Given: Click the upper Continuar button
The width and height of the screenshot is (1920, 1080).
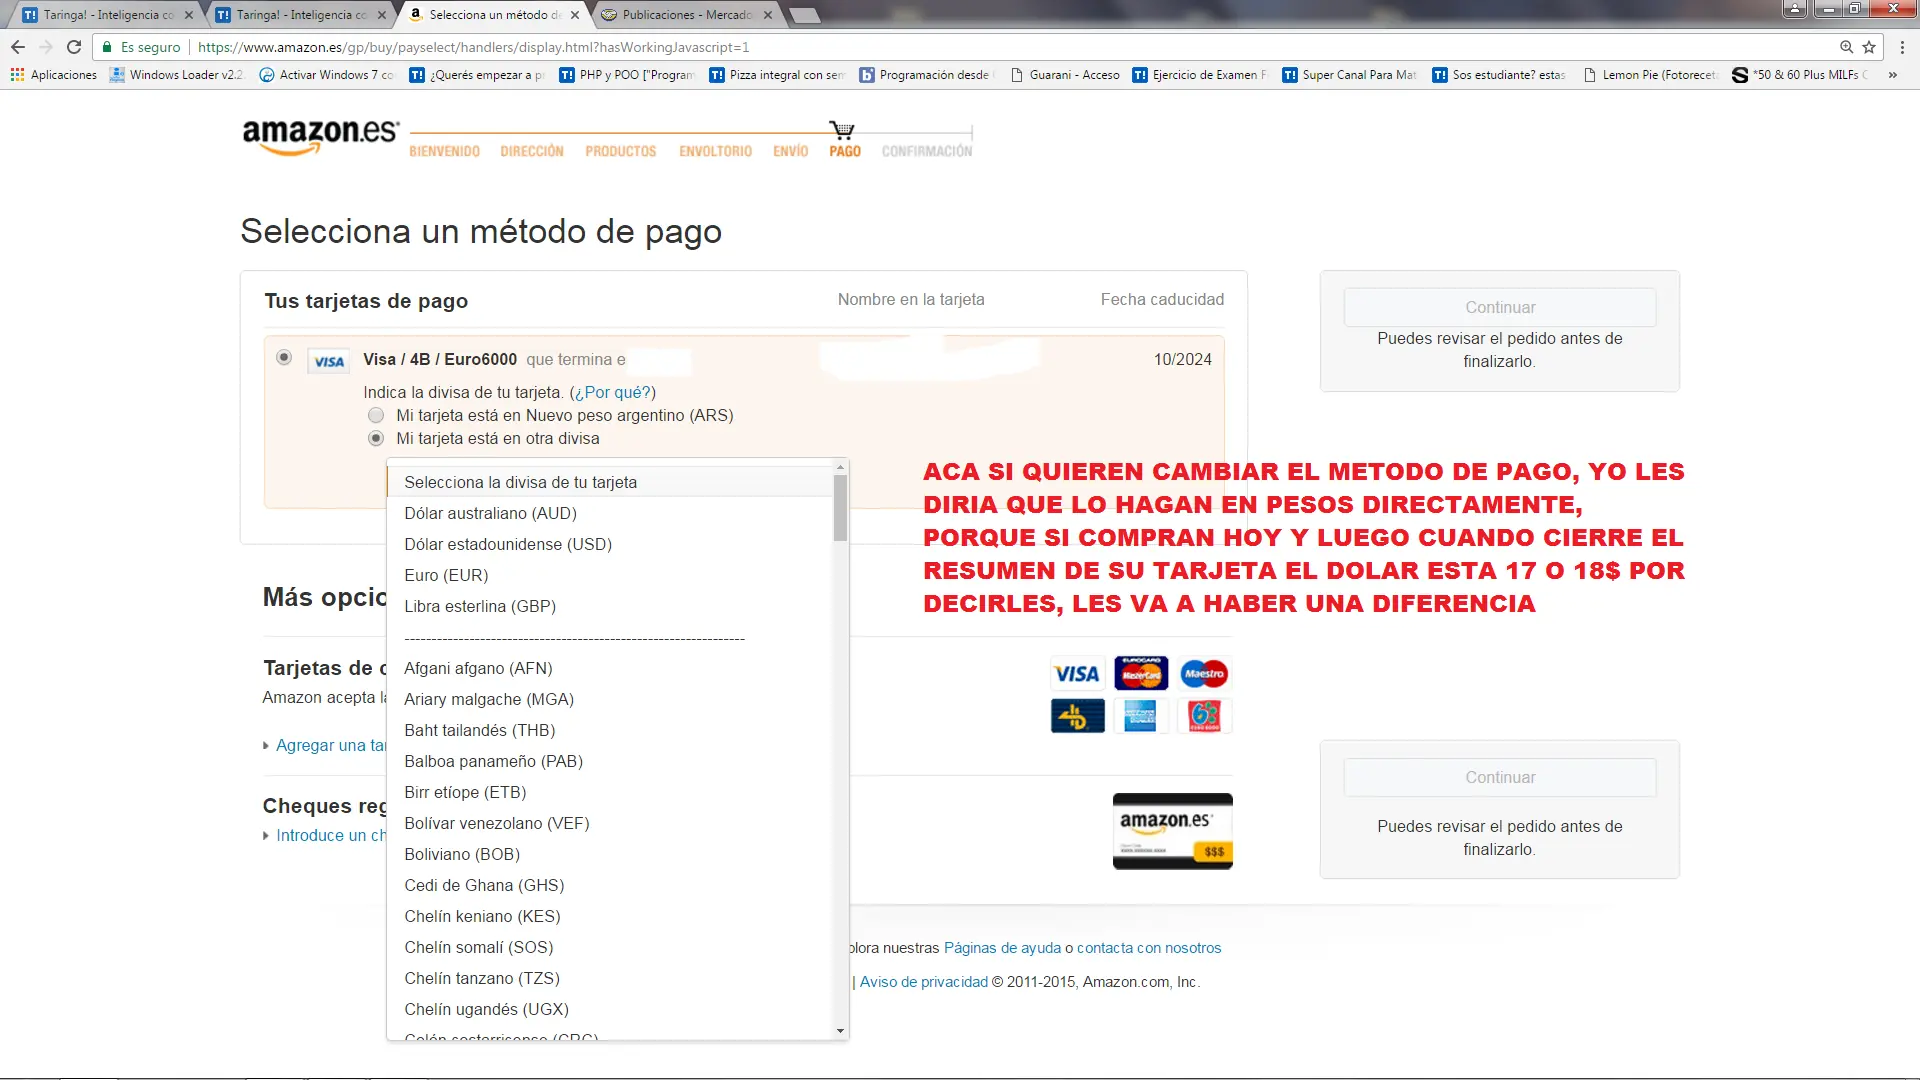Looking at the screenshot, I should pos(1500,307).
